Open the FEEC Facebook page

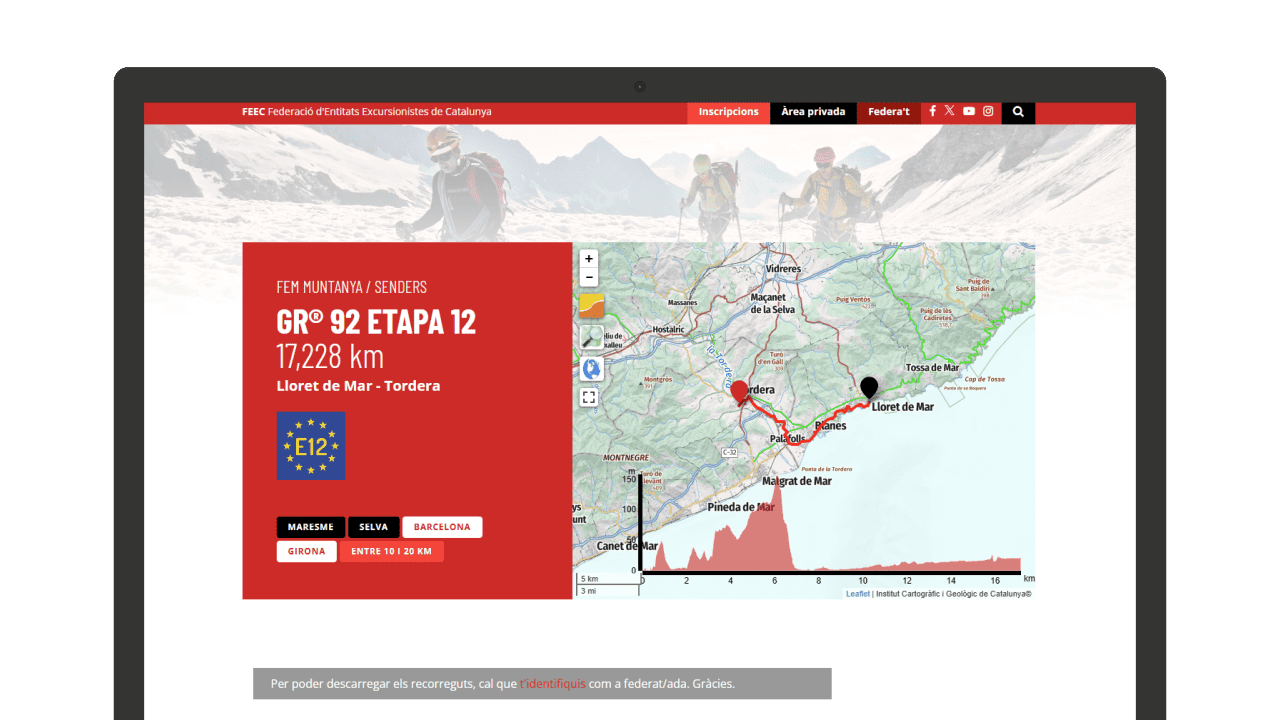pos(932,111)
